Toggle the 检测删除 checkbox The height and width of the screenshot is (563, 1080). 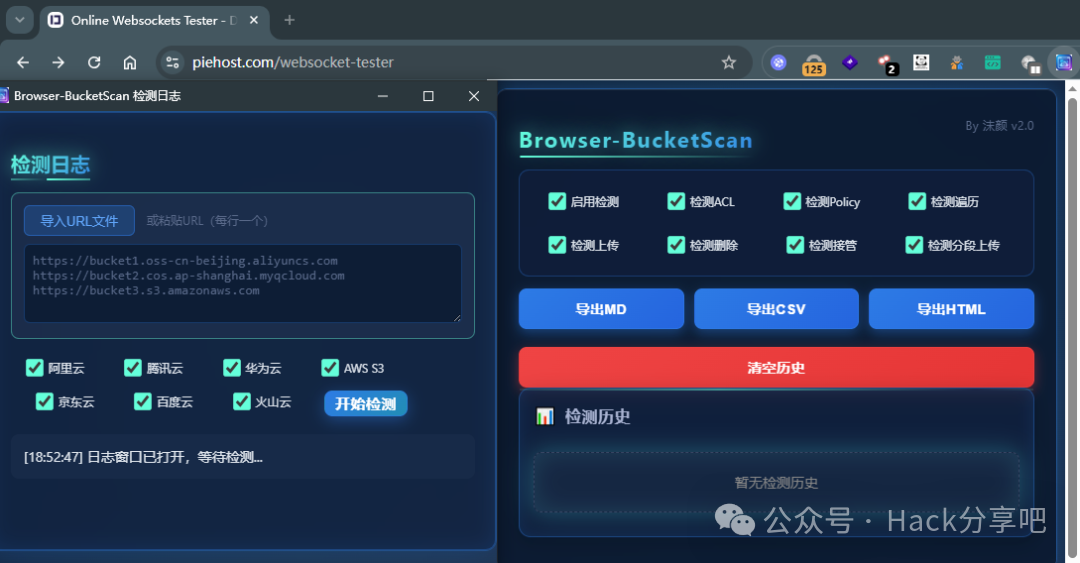(x=676, y=245)
